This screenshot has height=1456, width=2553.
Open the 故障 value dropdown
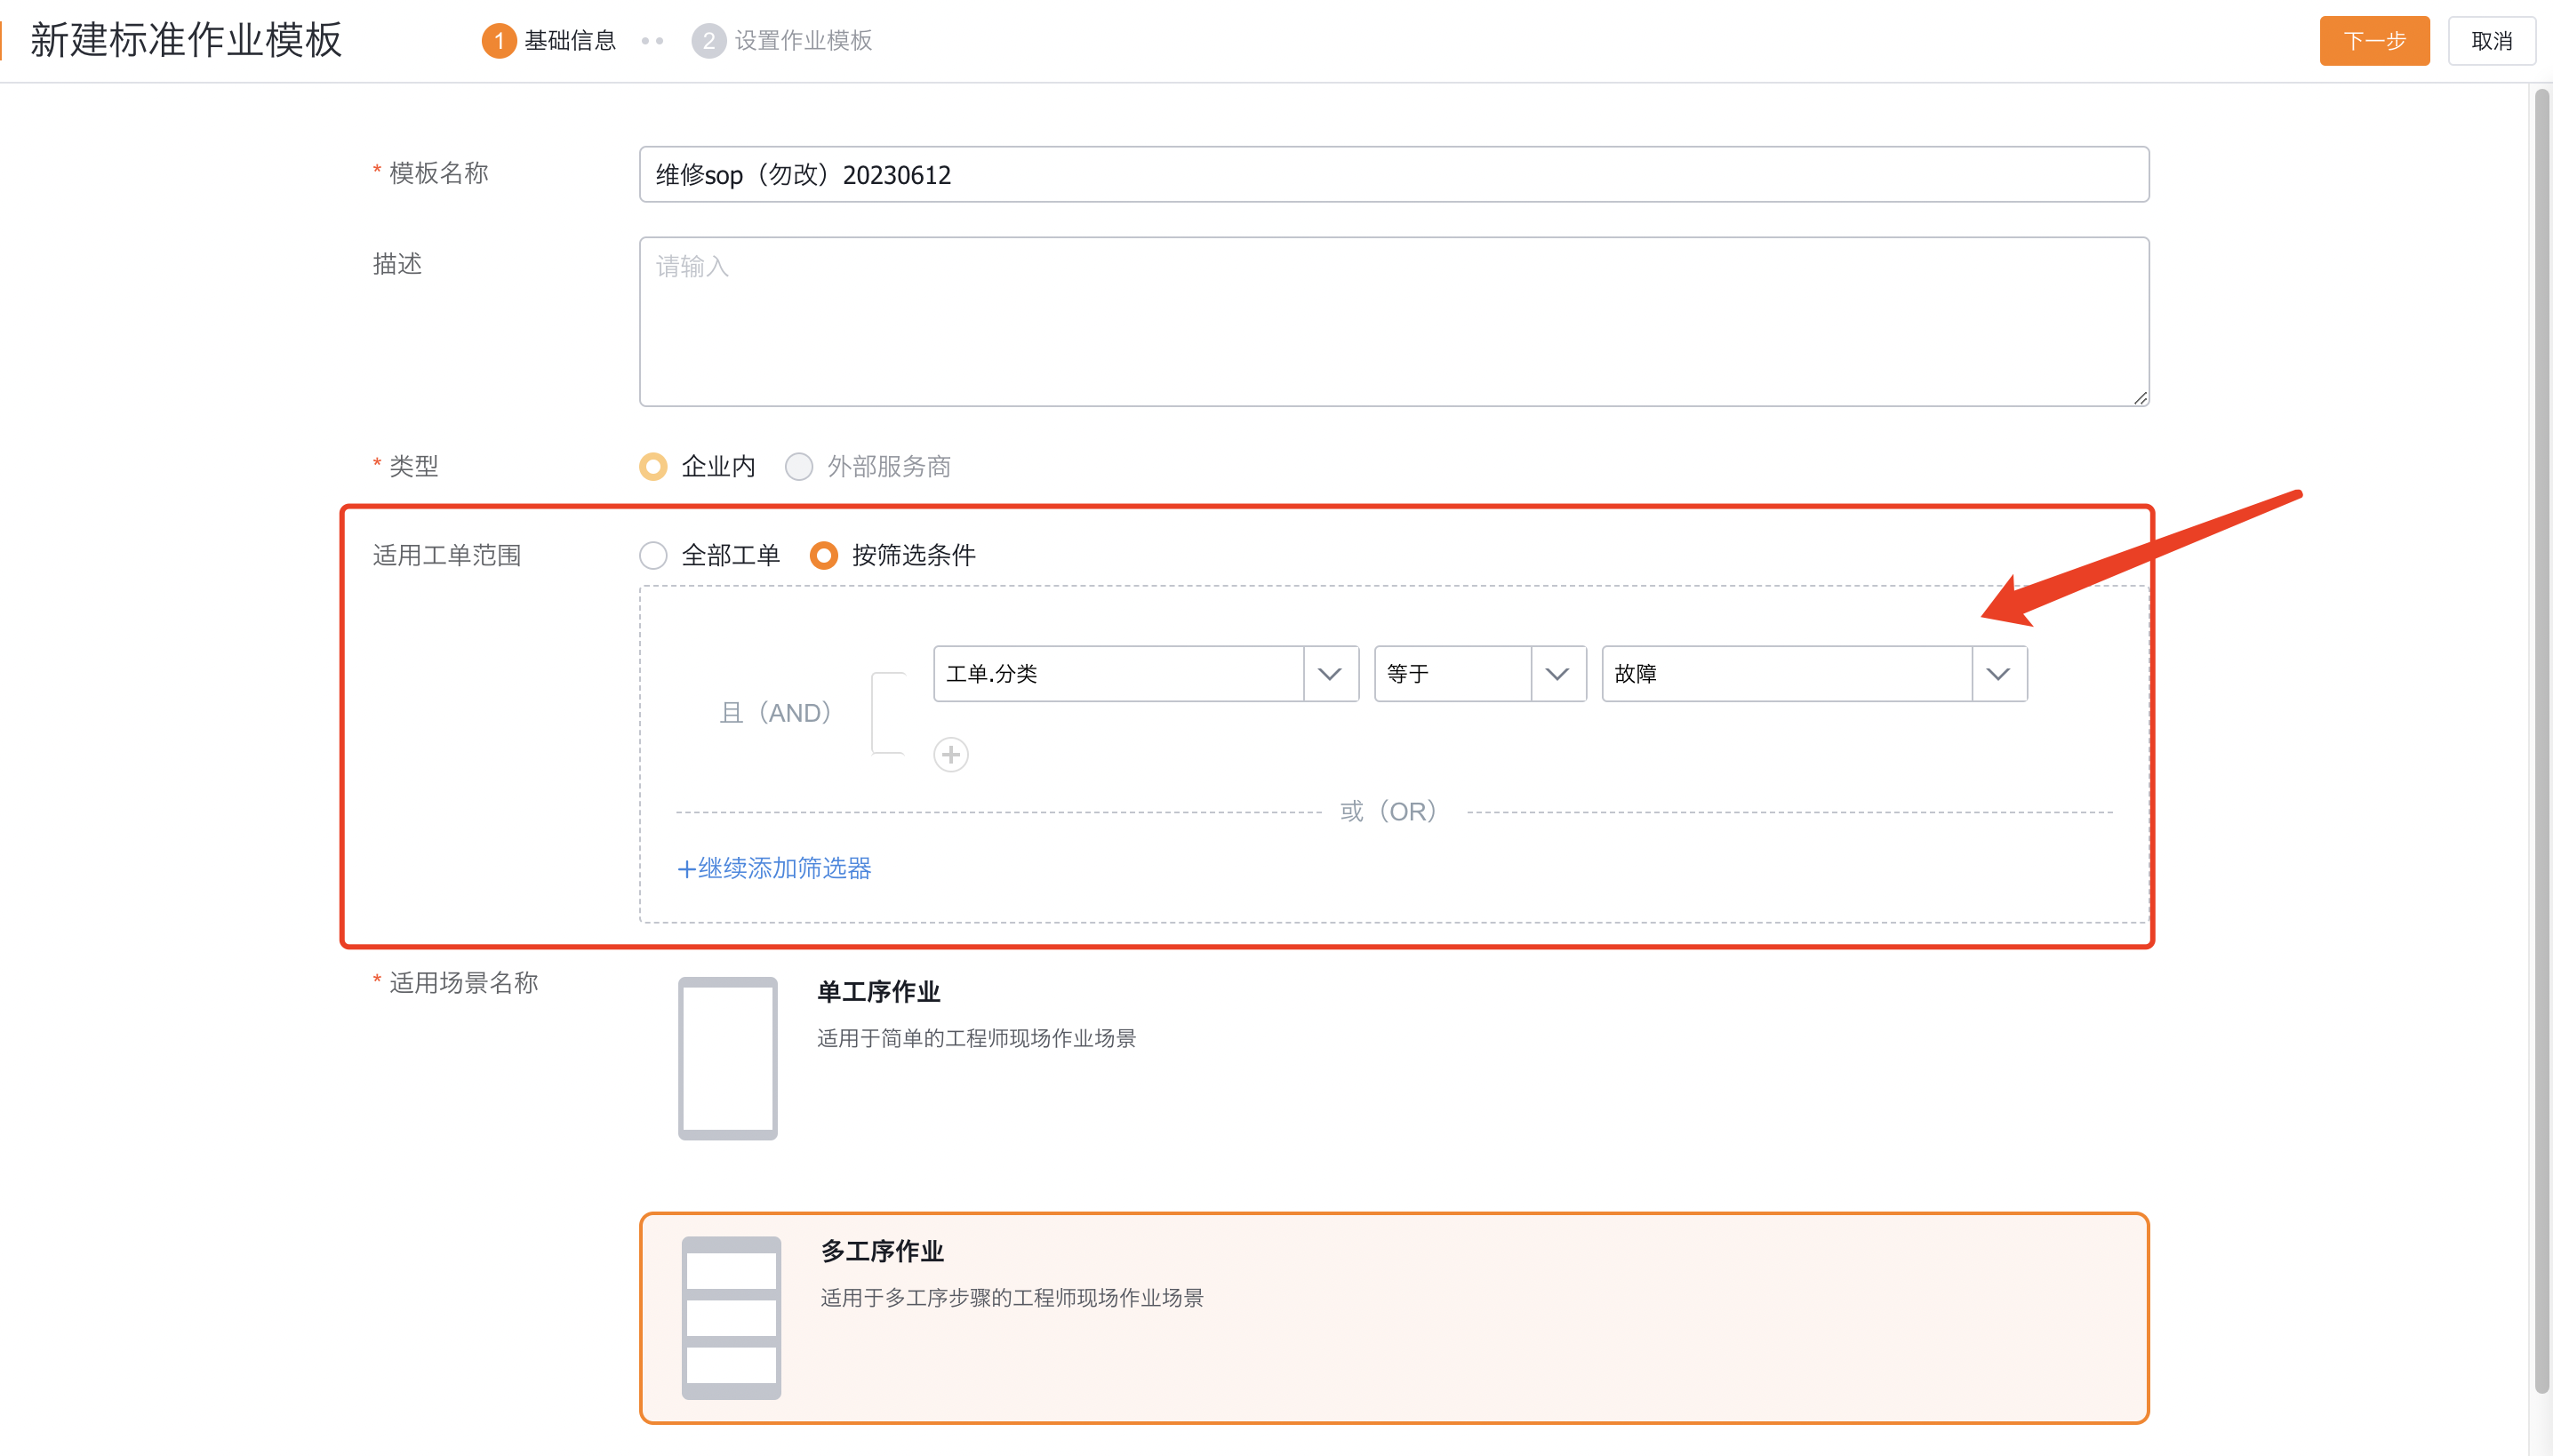(x=1997, y=673)
